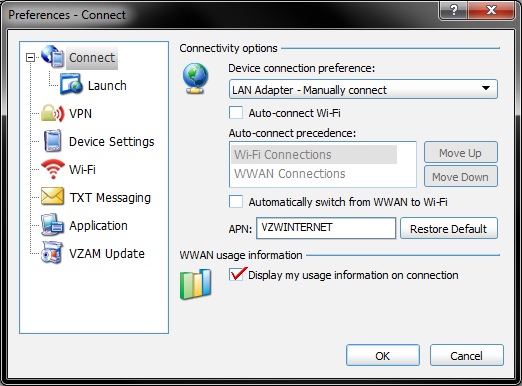Open VZAM Update preferences page
The image size is (522, 386).
(x=107, y=254)
